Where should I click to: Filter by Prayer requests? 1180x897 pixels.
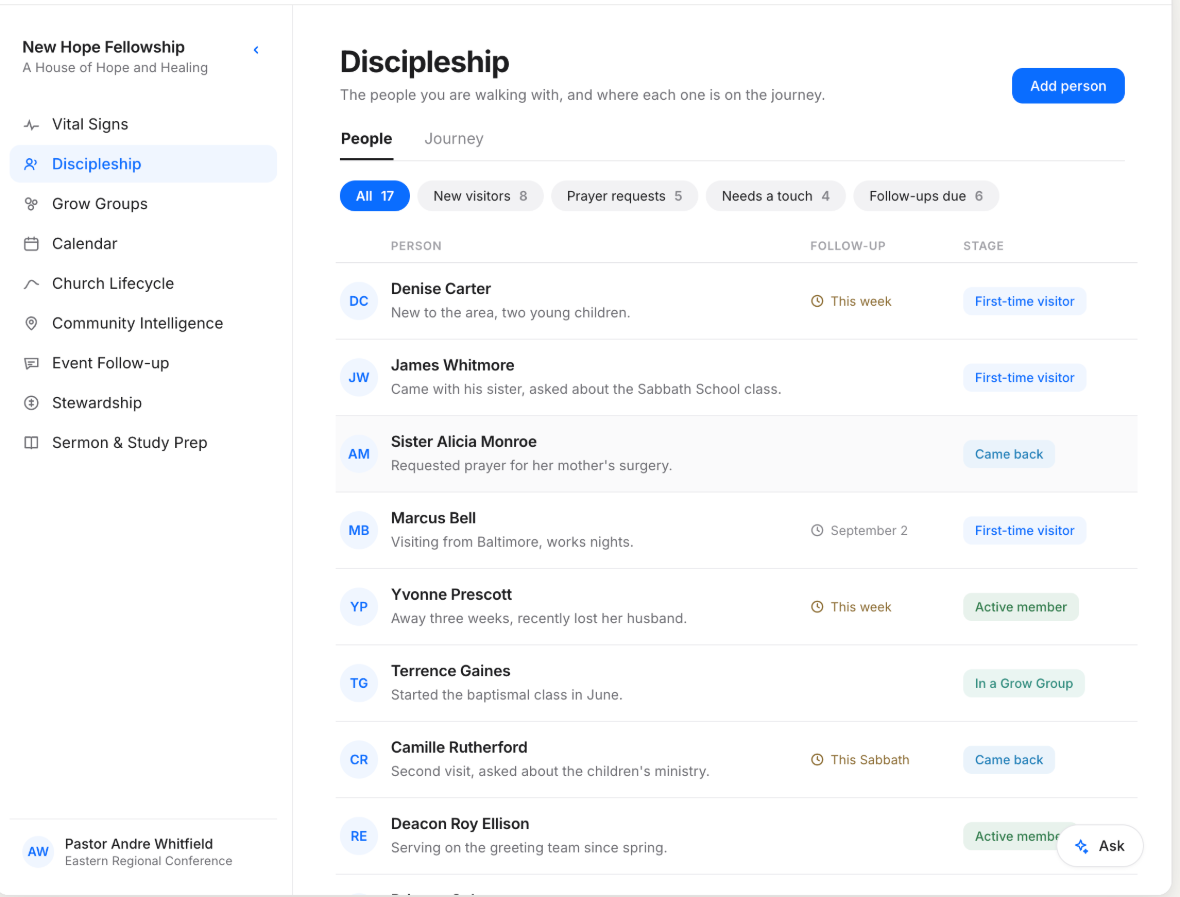(624, 196)
